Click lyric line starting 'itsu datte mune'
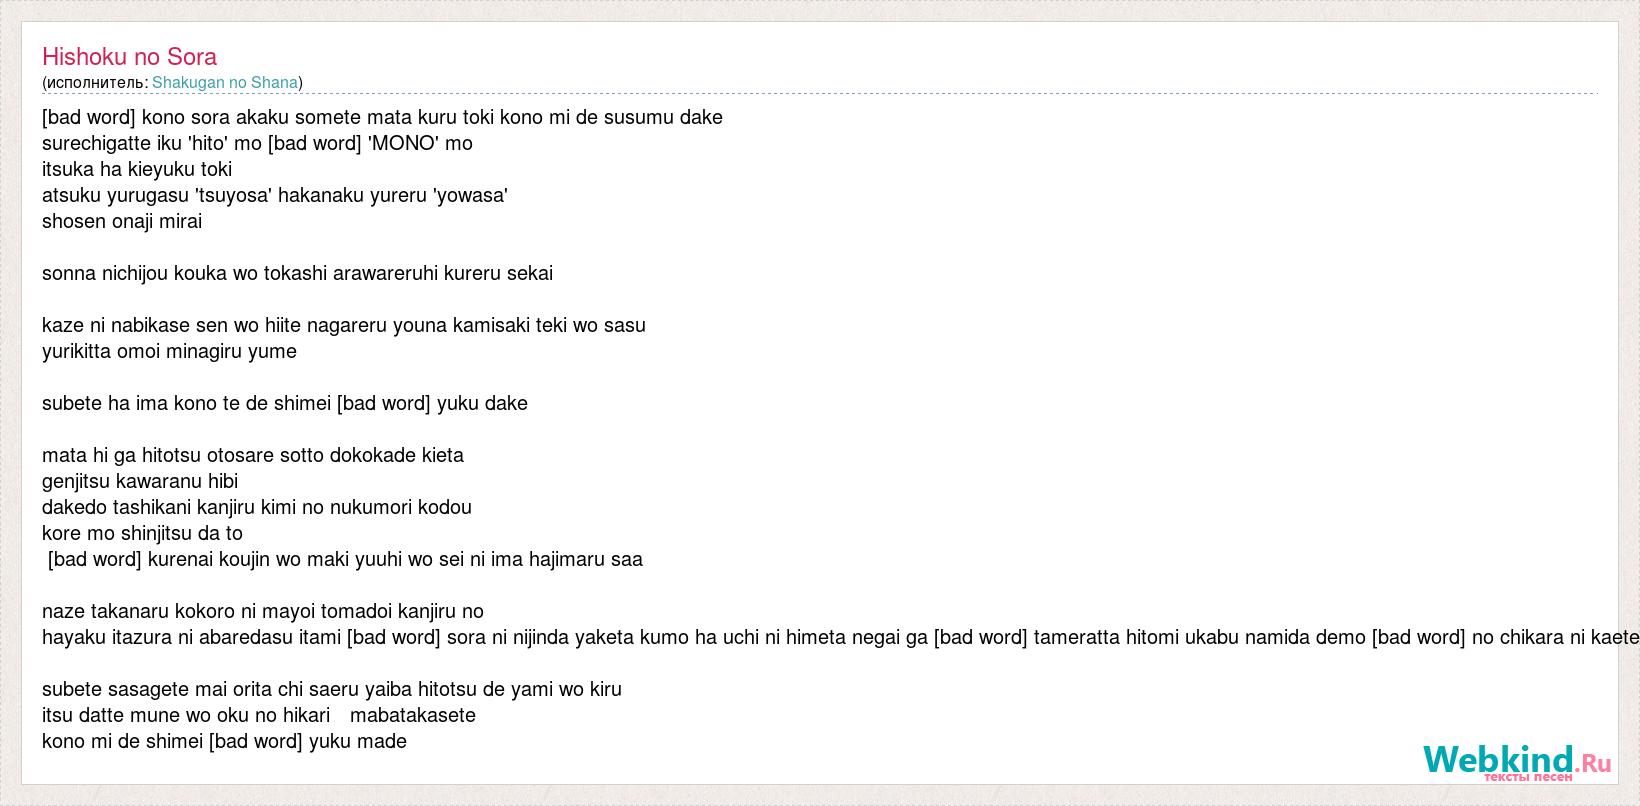The image size is (1640, 806). (x=259, y=715)
